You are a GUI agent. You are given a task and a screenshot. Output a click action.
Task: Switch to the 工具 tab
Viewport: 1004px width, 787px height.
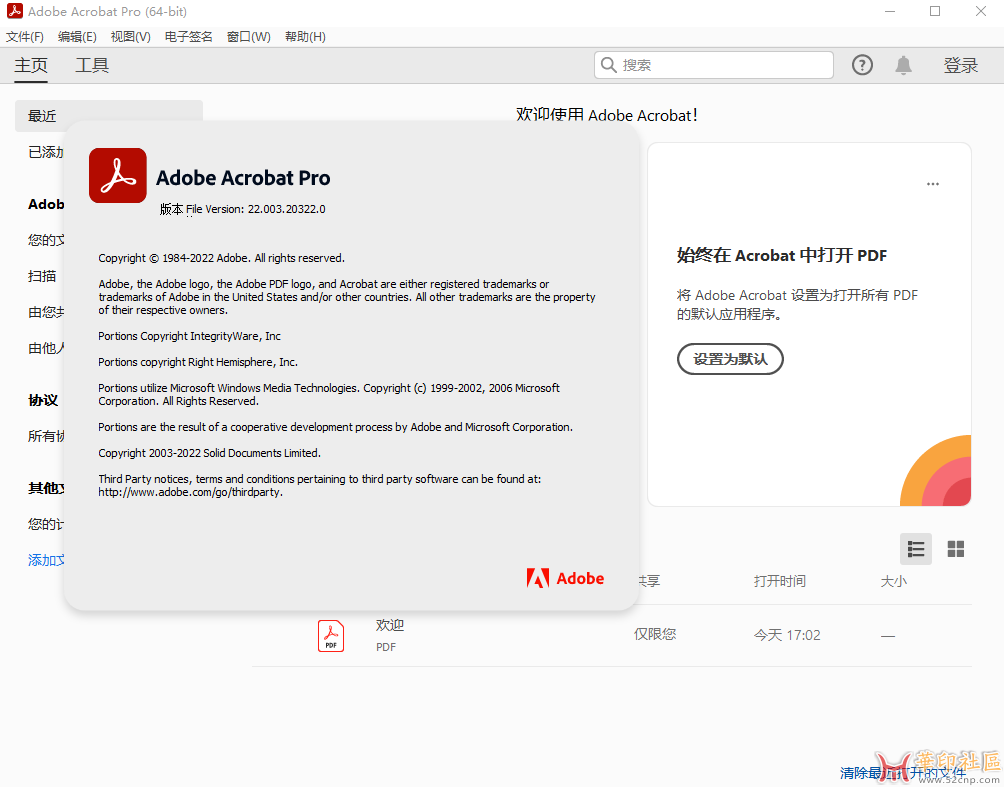pos(92,66)
